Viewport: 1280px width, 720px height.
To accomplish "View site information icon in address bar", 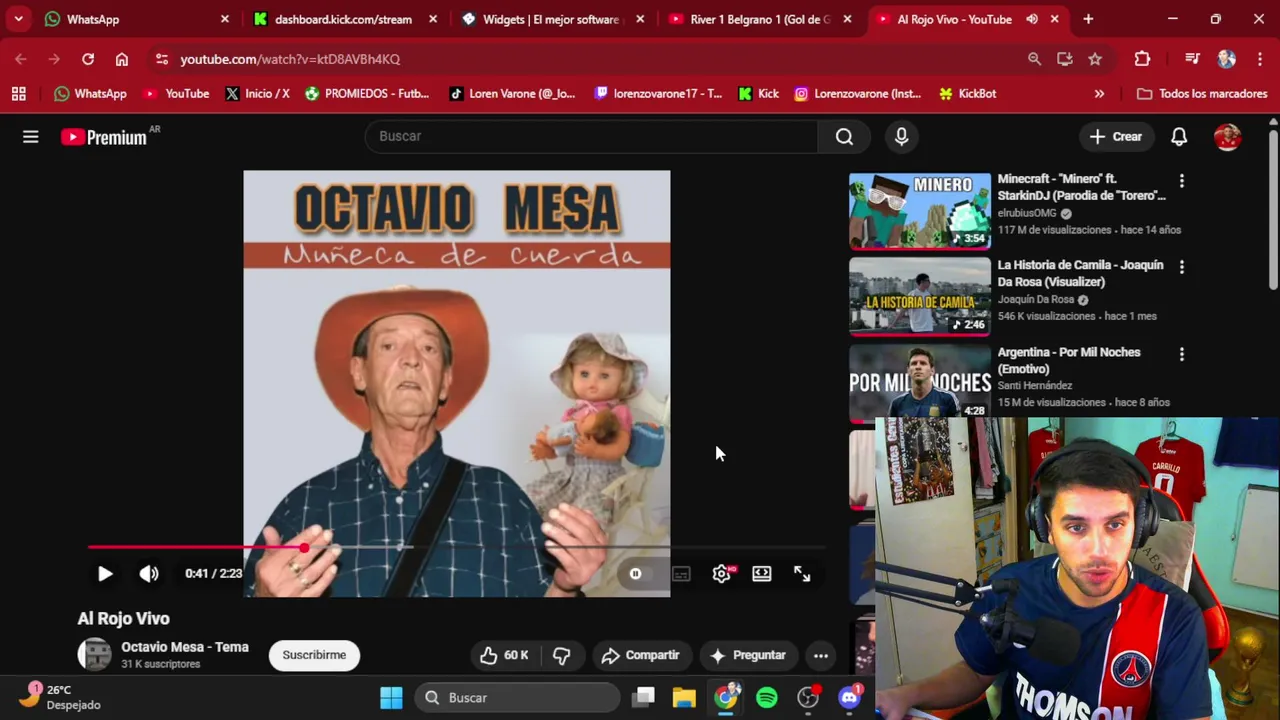I will 162,59.
